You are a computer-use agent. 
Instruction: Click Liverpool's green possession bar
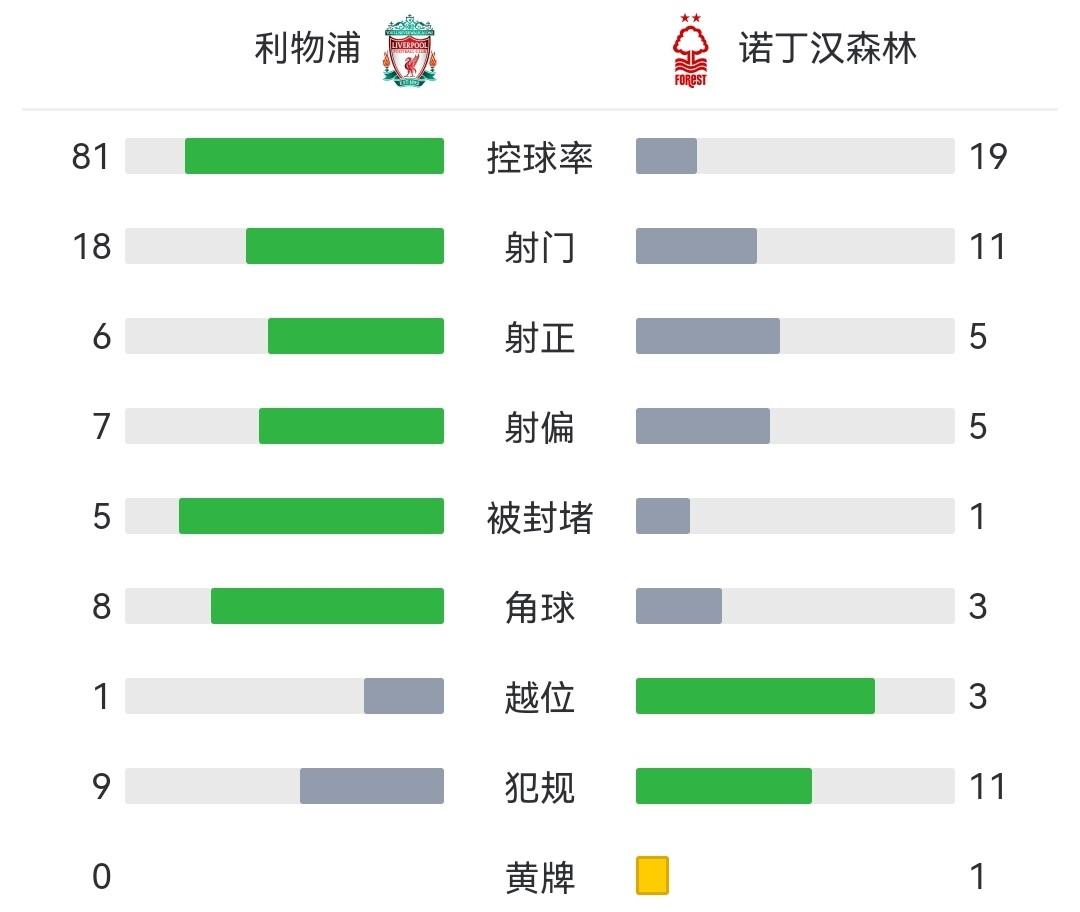coord(314,156)
